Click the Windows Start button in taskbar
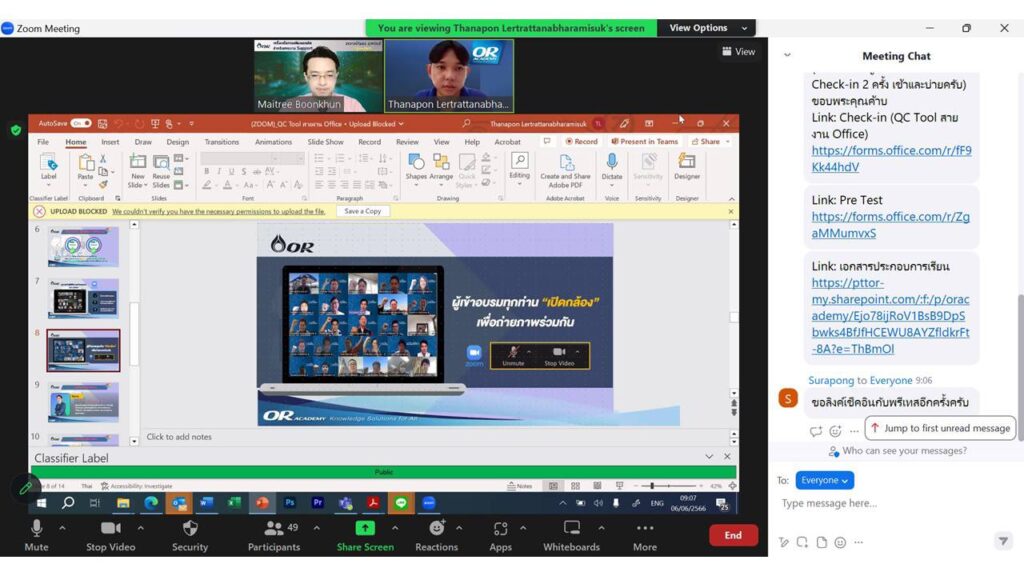 [x=41, y=503]
